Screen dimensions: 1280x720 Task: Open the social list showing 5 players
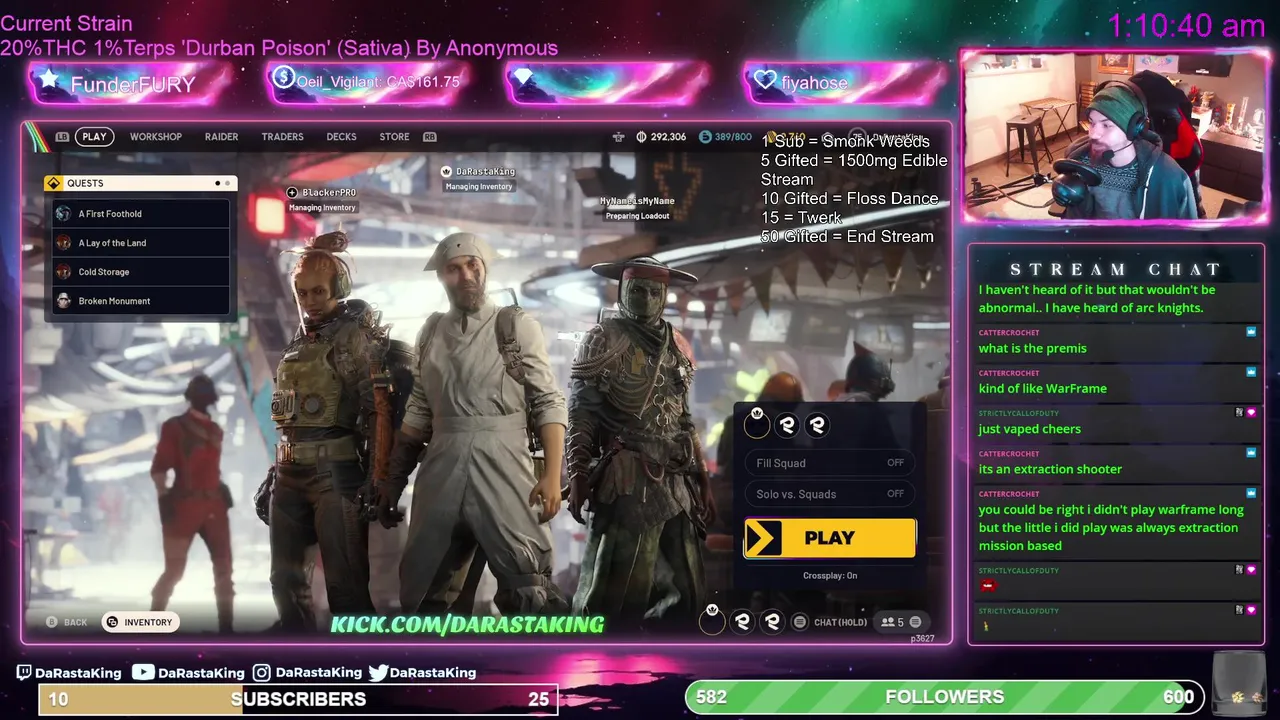point(900,622)
